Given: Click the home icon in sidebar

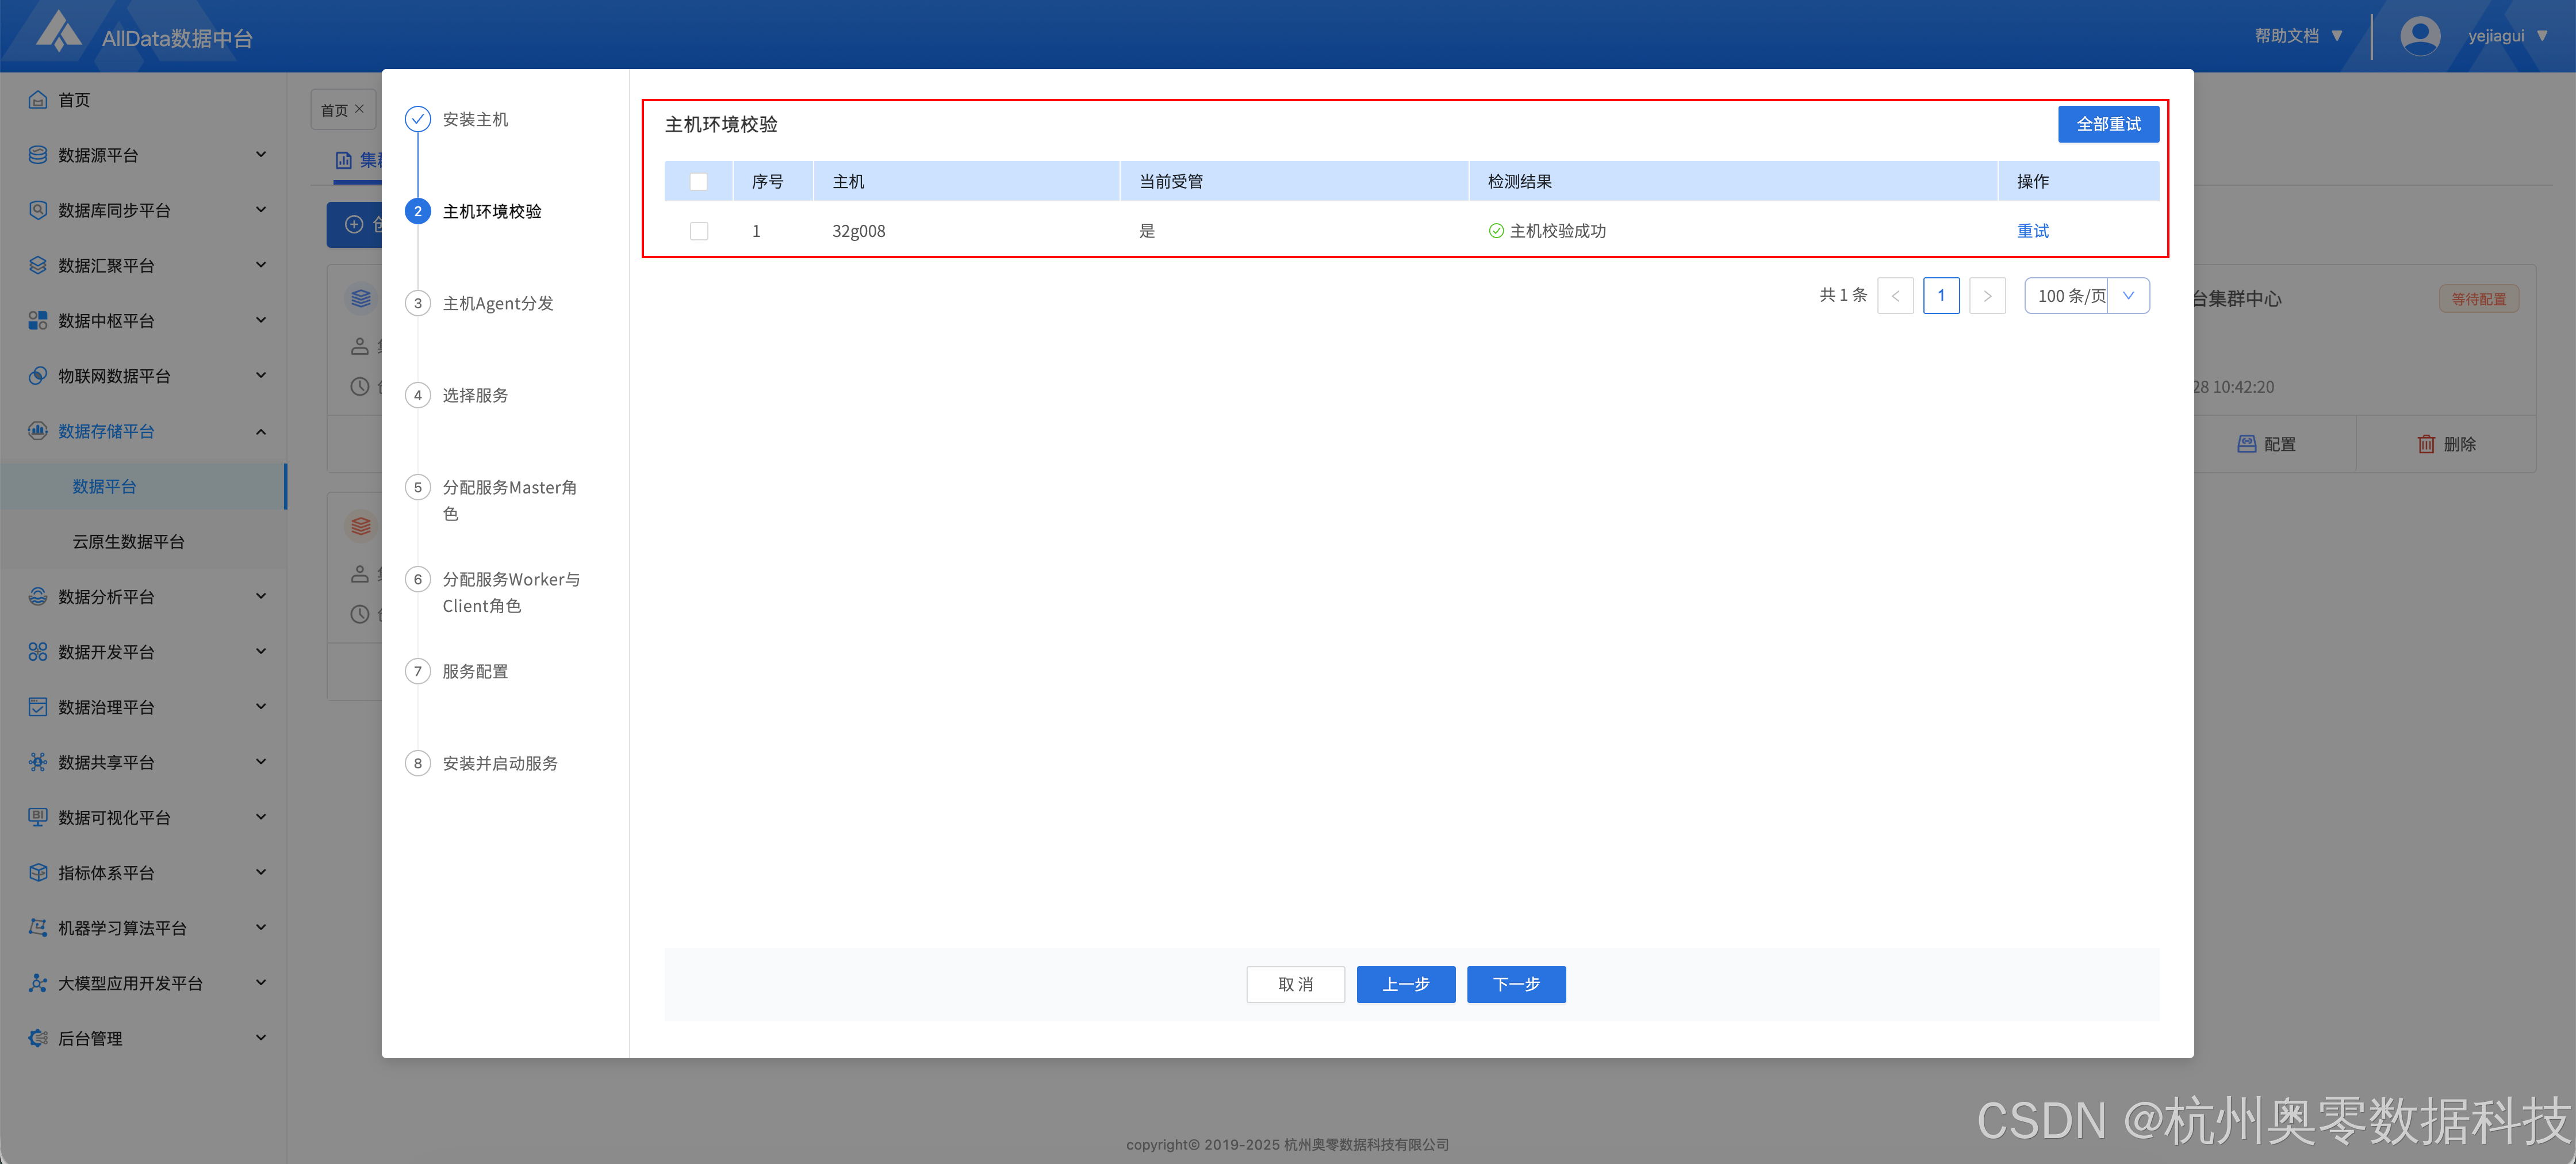Looking at the screenshot, I should pyautogui.click(x=38, y=100).
